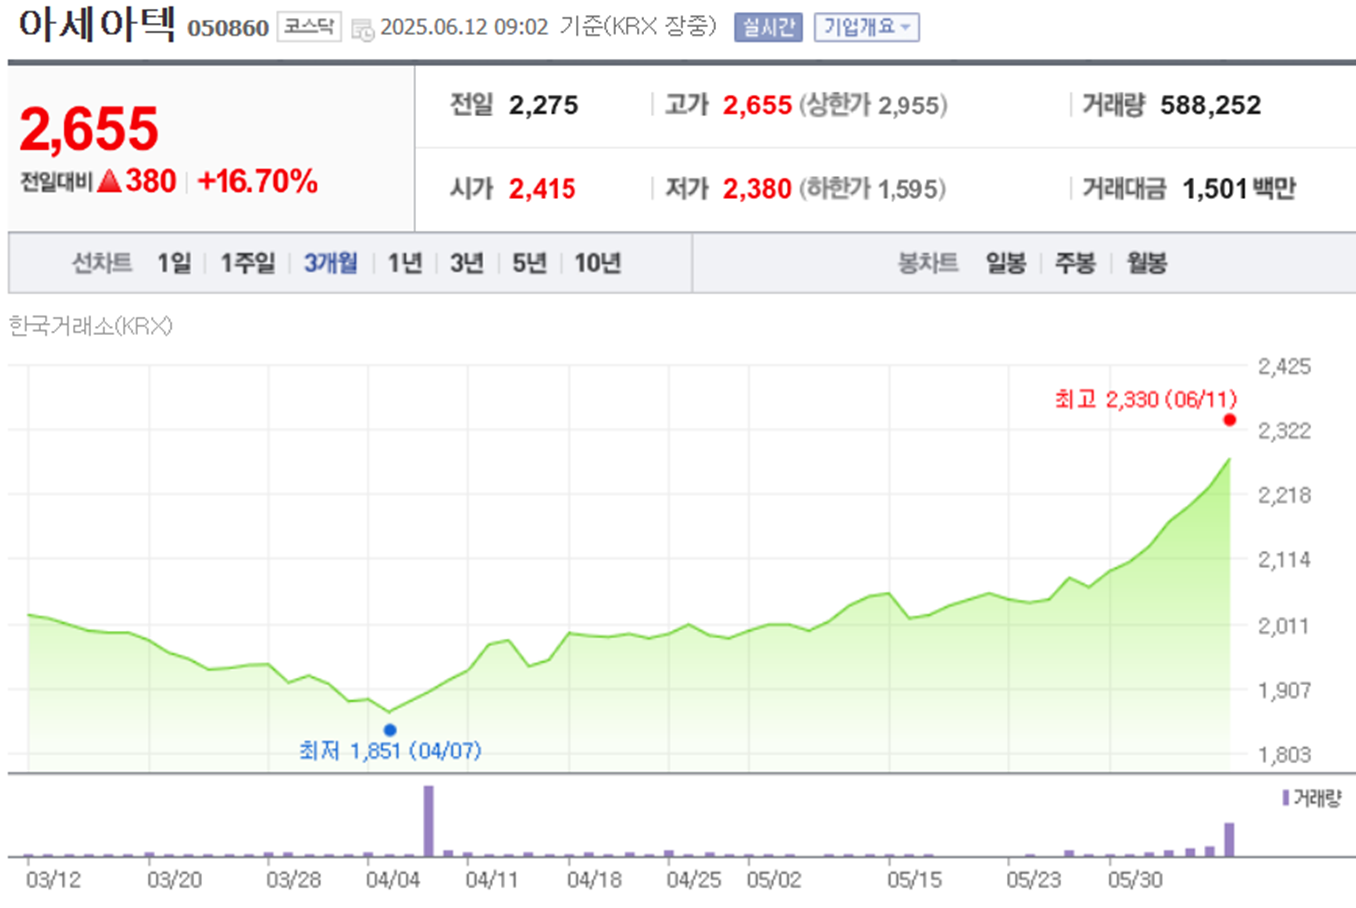Click the 하한가 1,595 text

click(x=872, y=189)
